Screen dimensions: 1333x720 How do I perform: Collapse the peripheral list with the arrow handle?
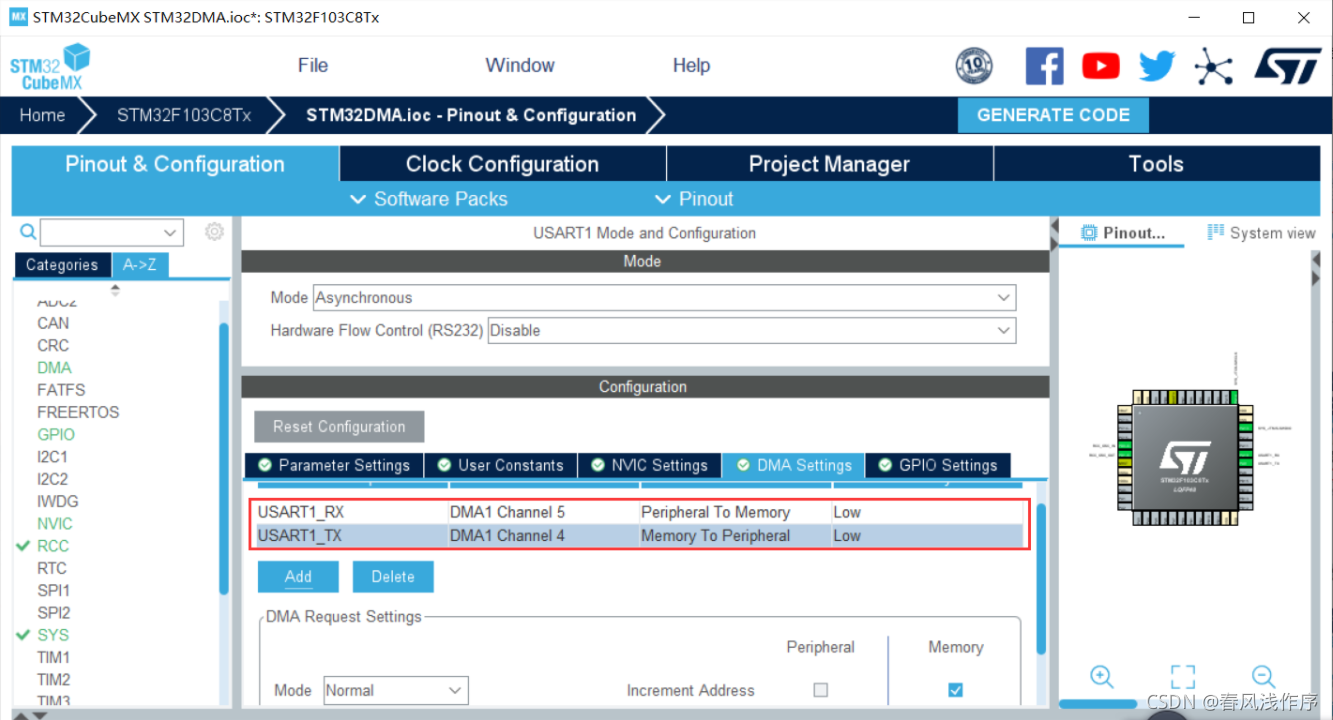coord(115,290)
